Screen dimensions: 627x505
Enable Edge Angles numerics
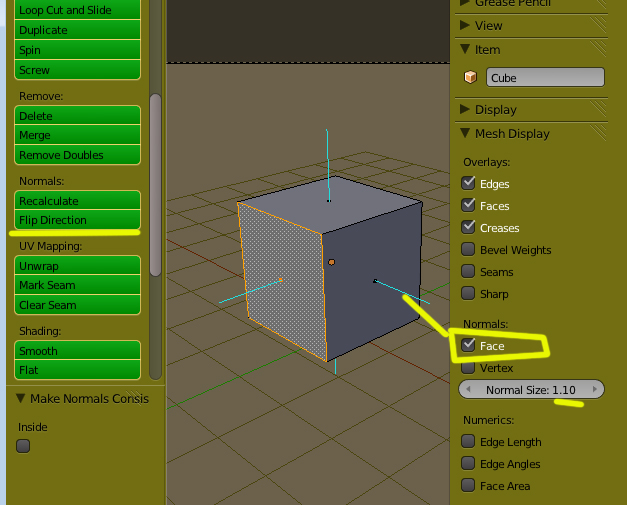click(468, 463)
